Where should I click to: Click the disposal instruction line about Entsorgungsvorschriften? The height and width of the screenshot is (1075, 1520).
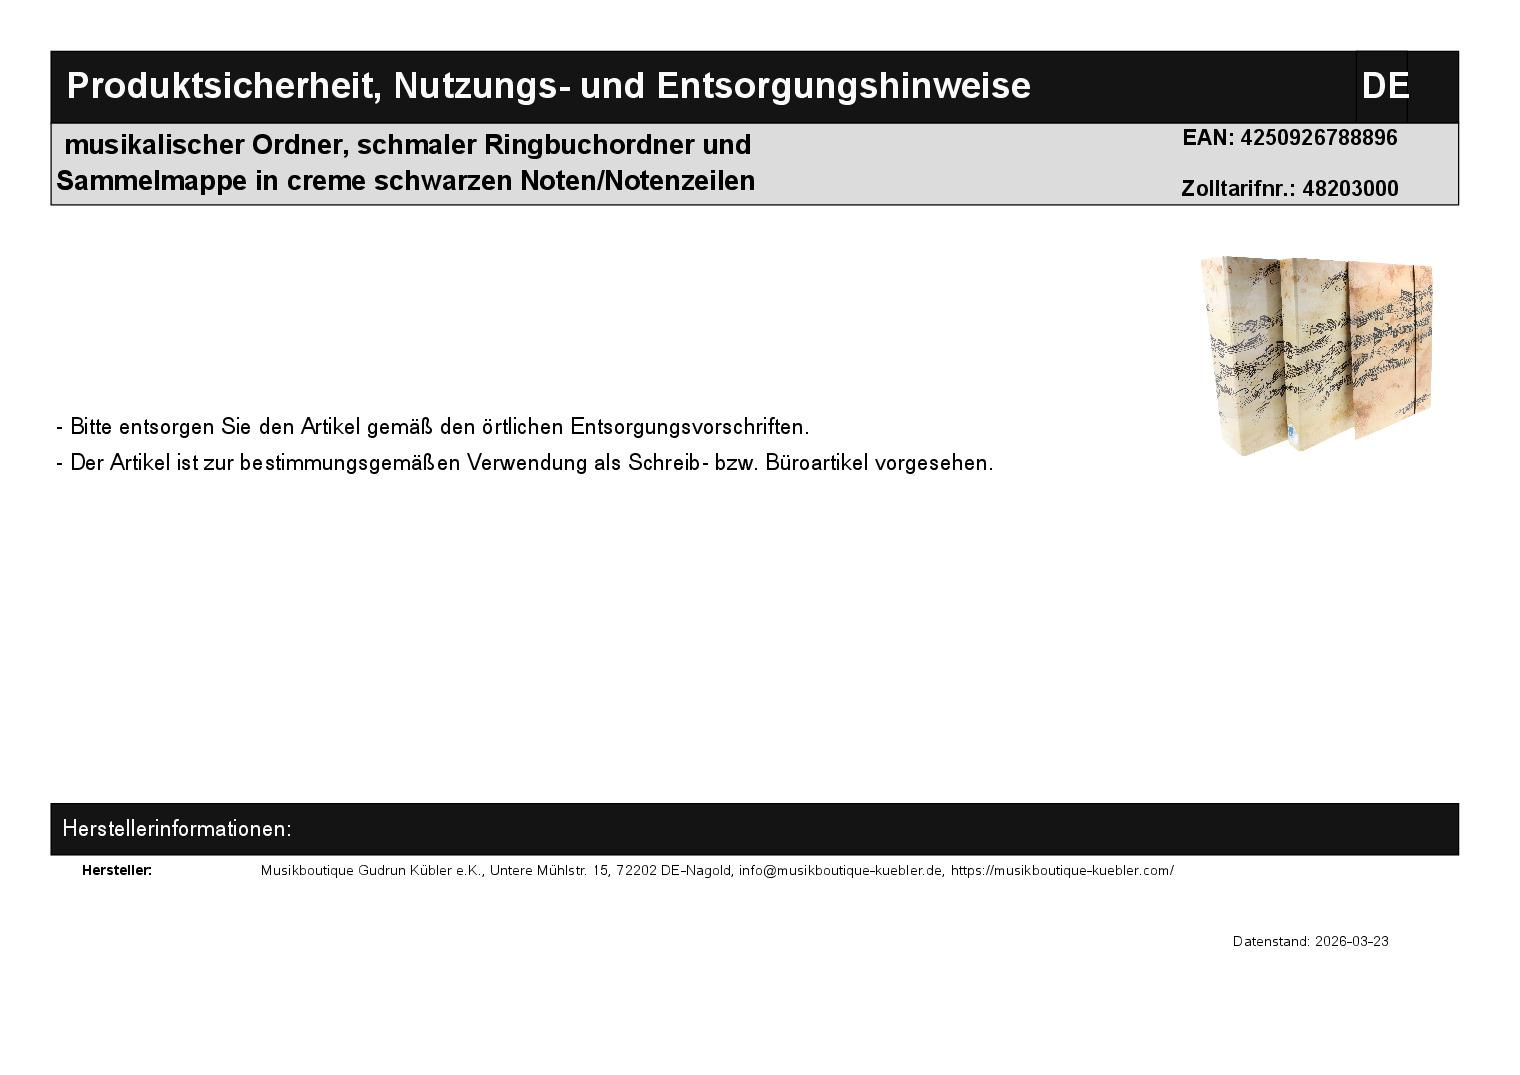coord(433,427)
